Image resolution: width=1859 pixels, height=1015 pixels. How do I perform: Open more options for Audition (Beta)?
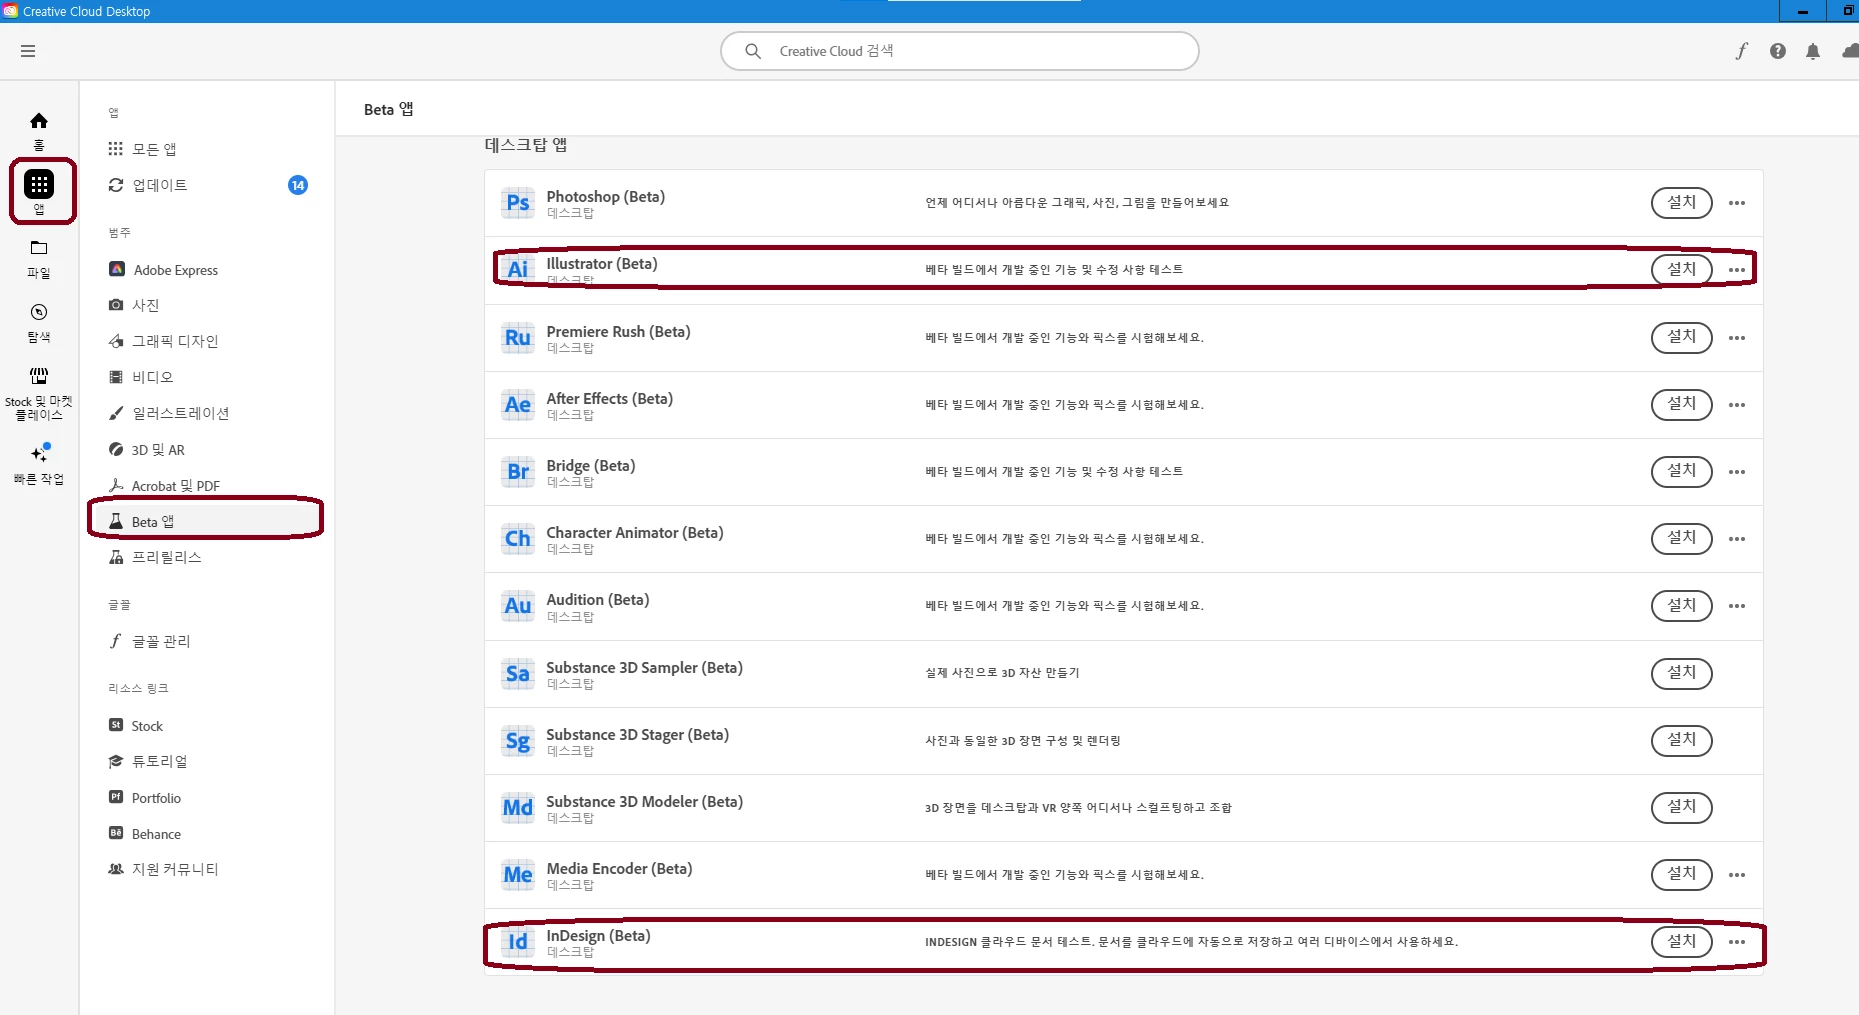[x=1737, y=606]
